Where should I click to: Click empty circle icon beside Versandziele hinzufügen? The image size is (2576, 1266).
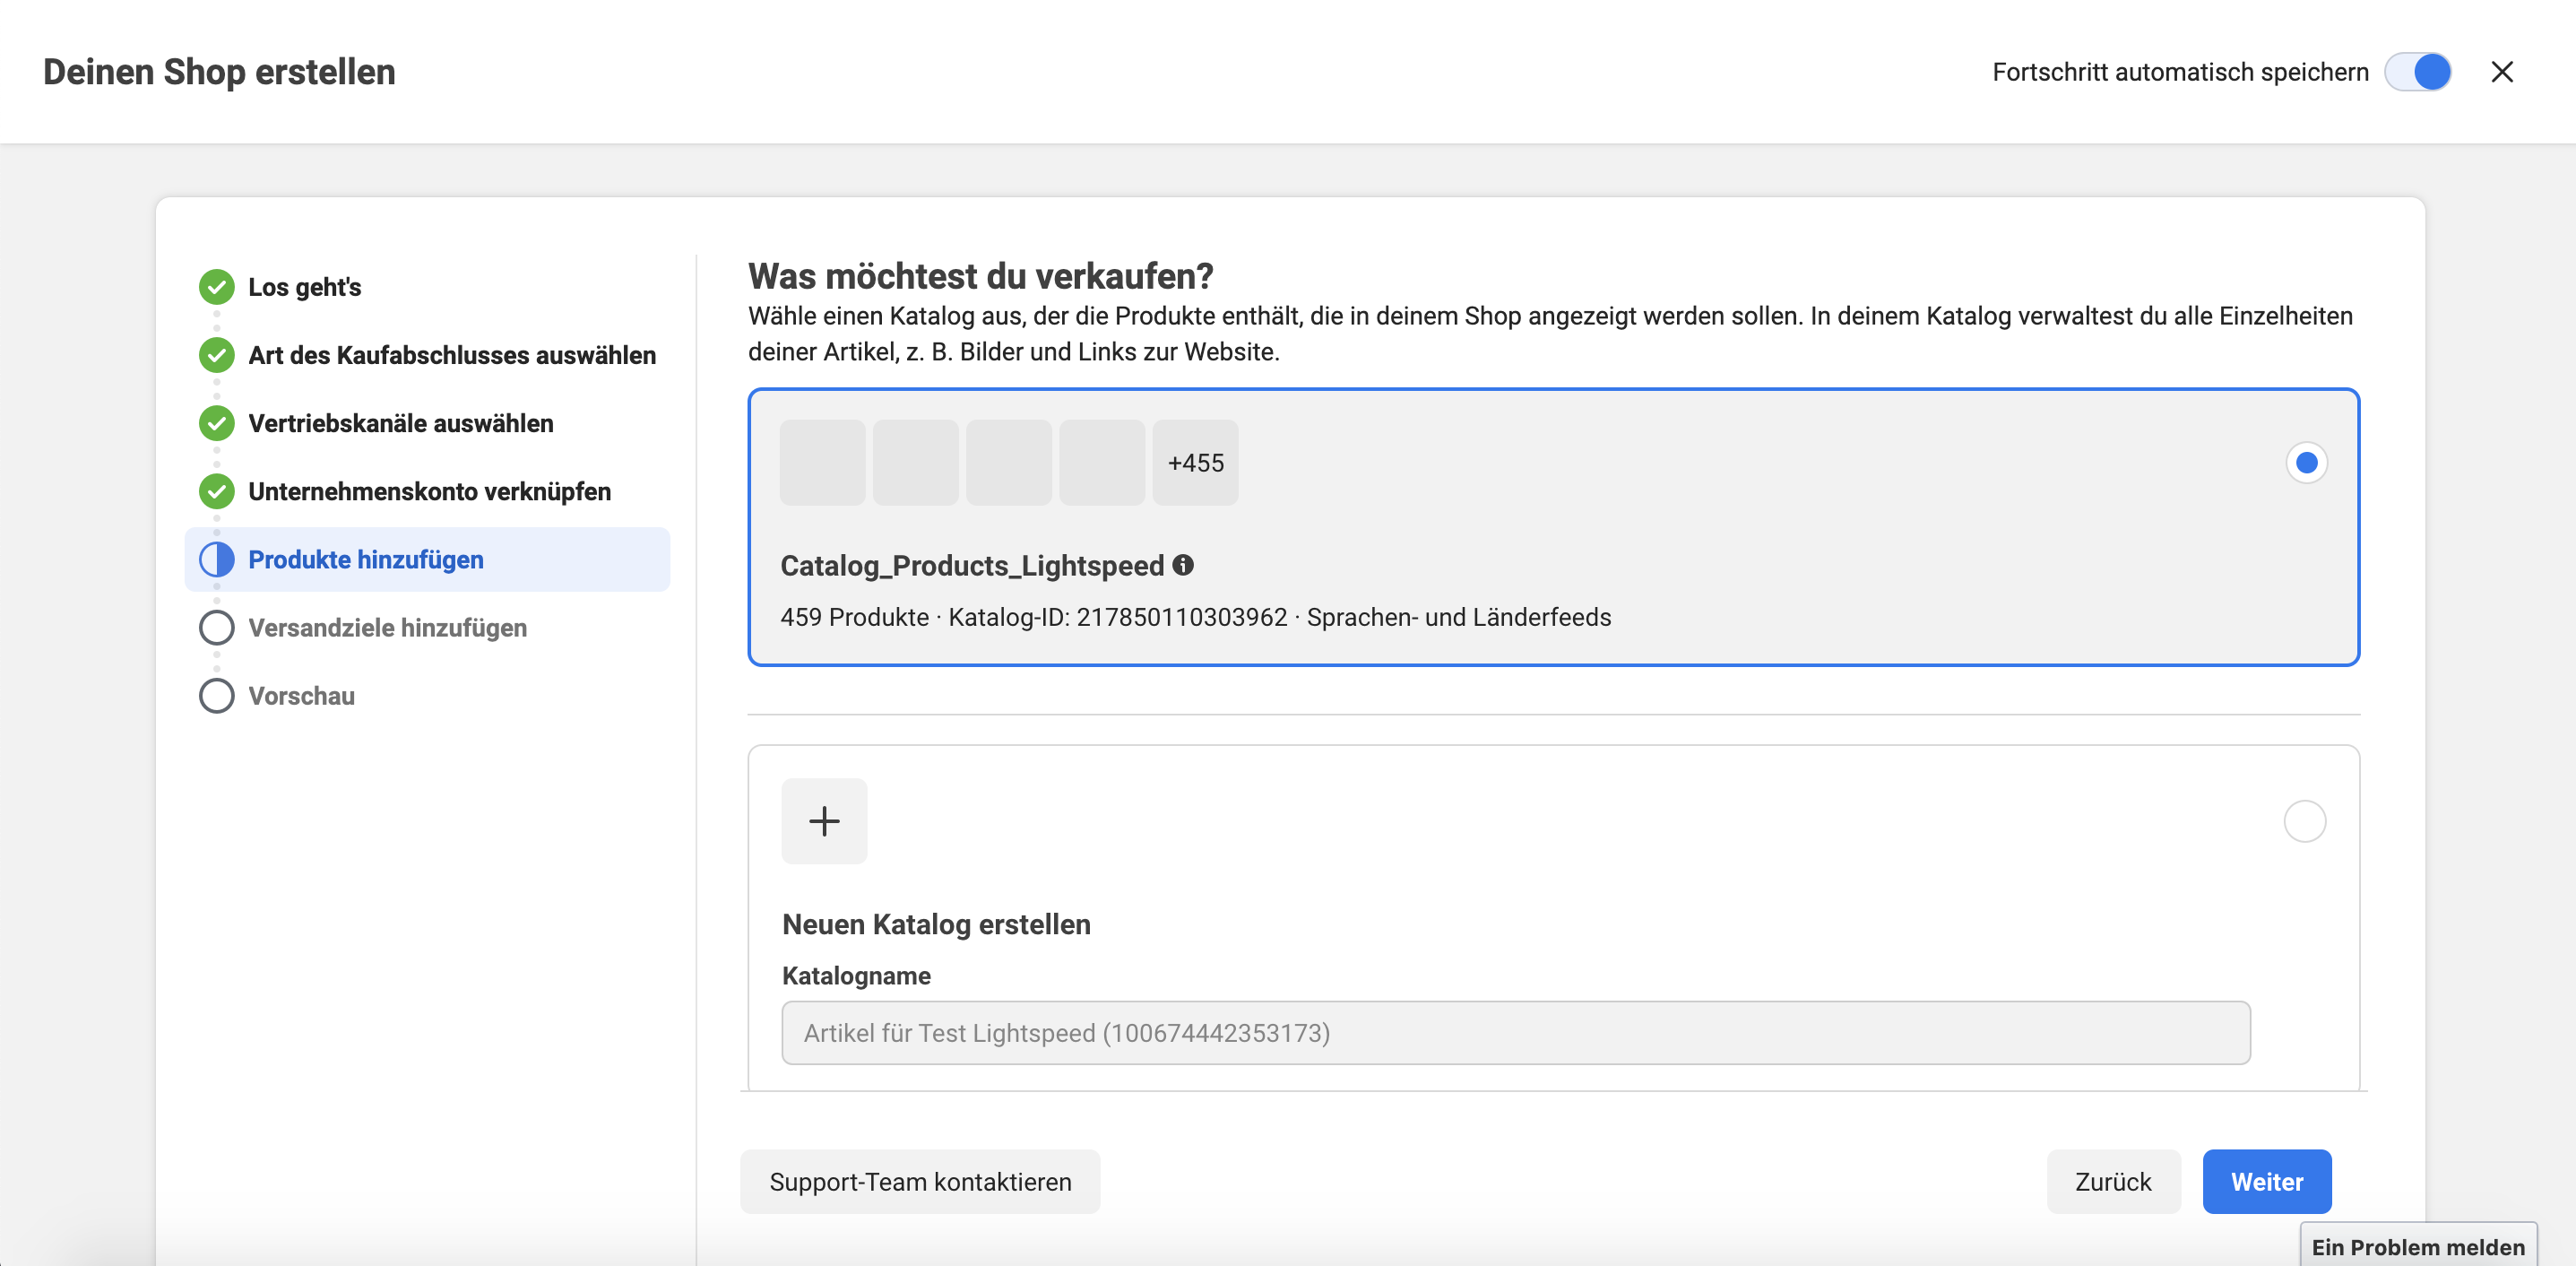point(216,627)
